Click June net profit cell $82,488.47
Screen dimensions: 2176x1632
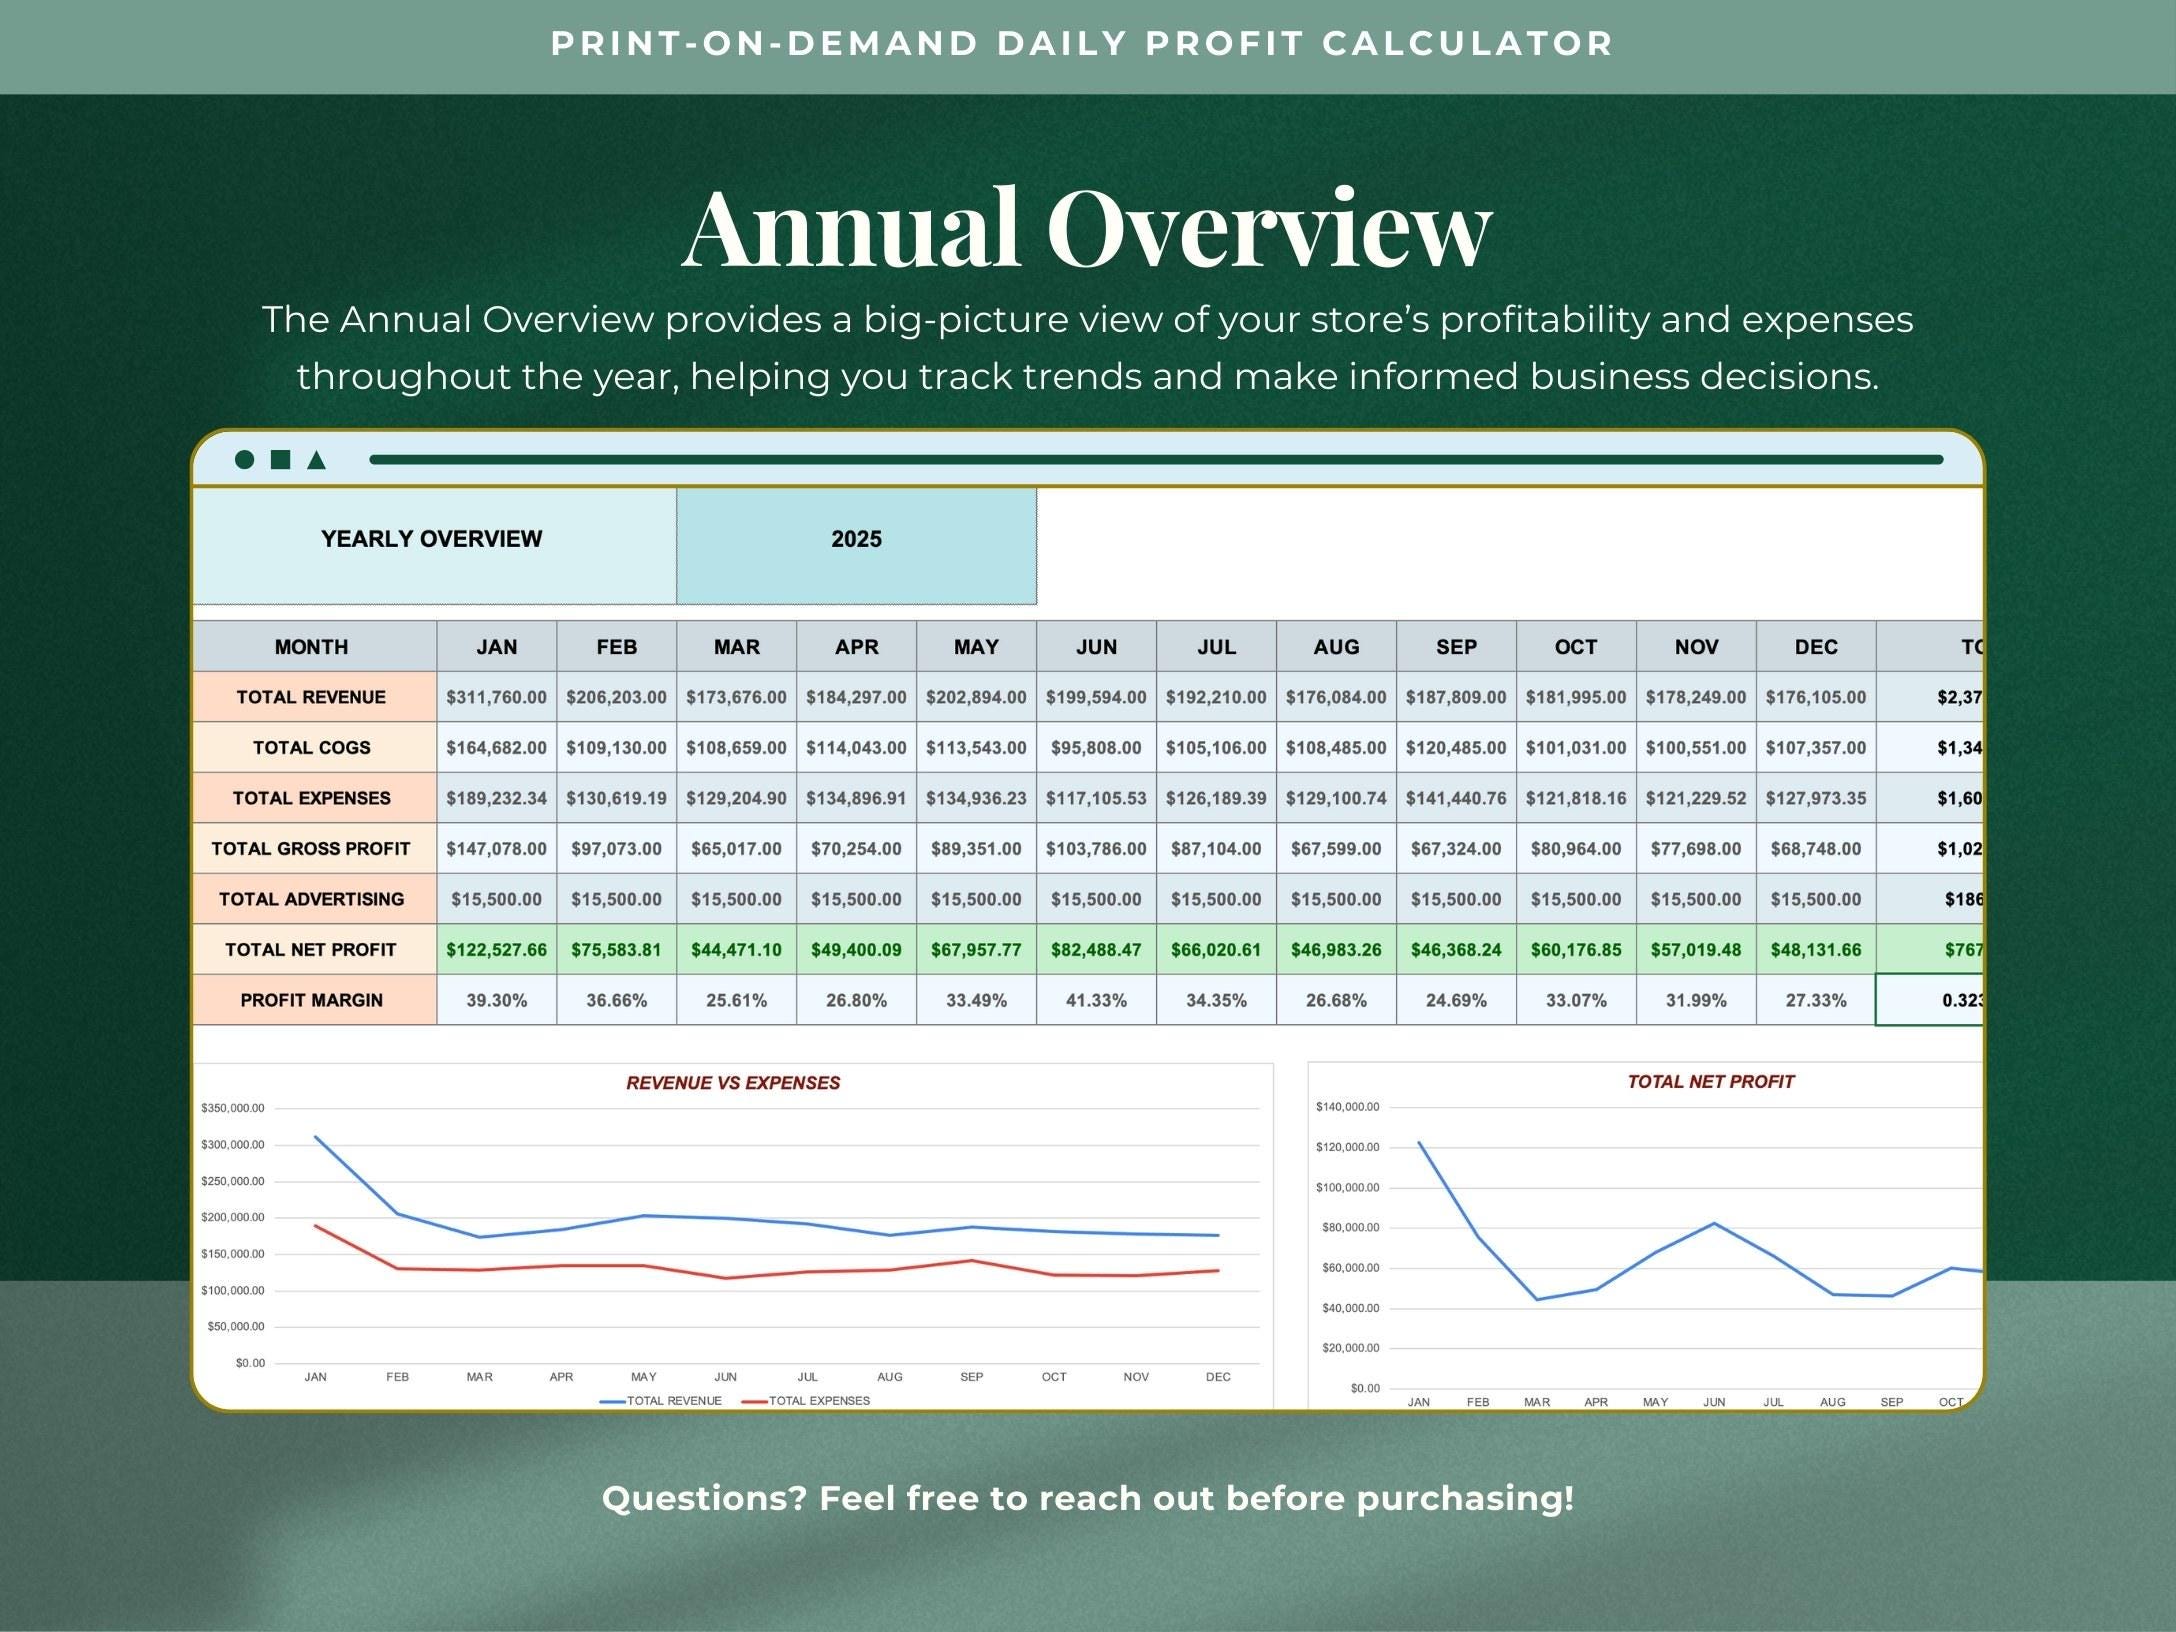[x=1096, y=949]
